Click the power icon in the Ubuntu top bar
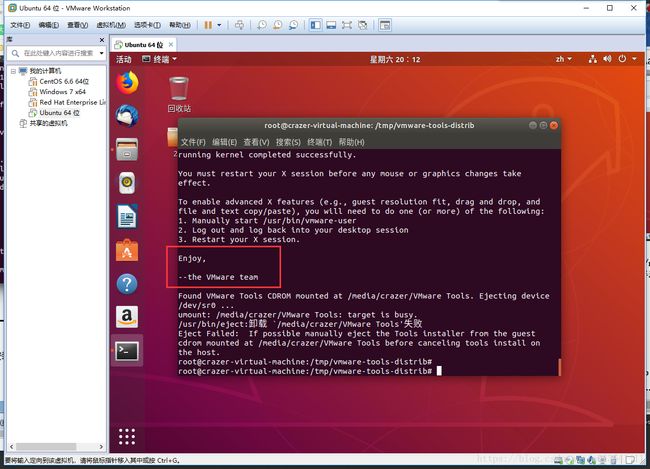The image size is (650, 469). coord(622,59)
